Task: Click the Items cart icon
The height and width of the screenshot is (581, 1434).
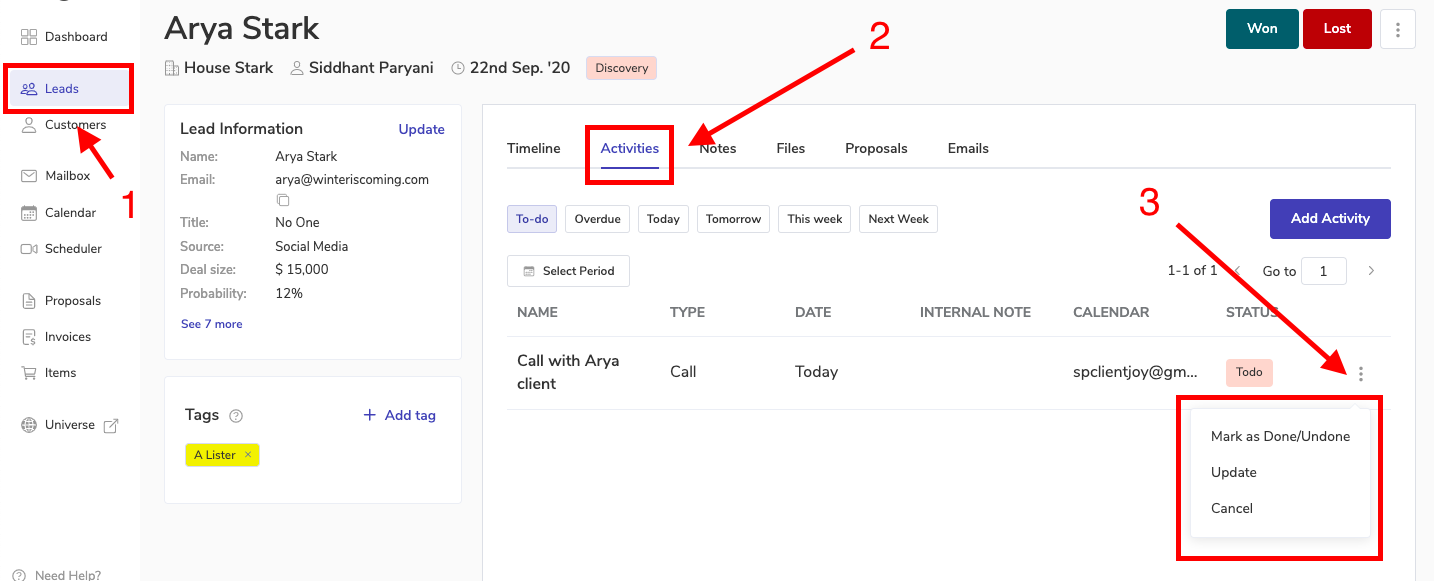Action: point(29,373)
